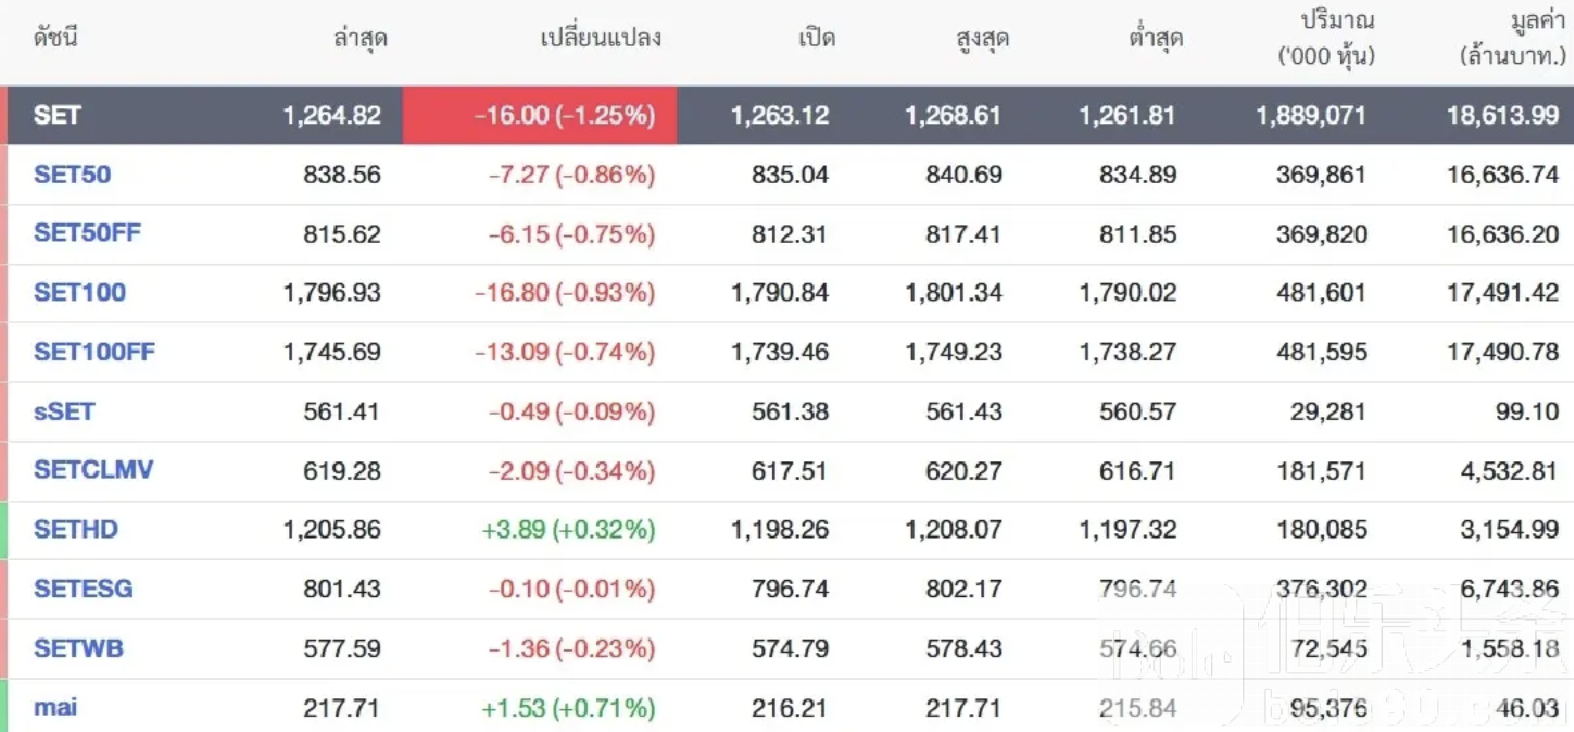The width and height of the screenshot is (1574, 732).
Task: Click the มูลค่า value column header
Action: pyautogui.click(x=1512, y=38)
